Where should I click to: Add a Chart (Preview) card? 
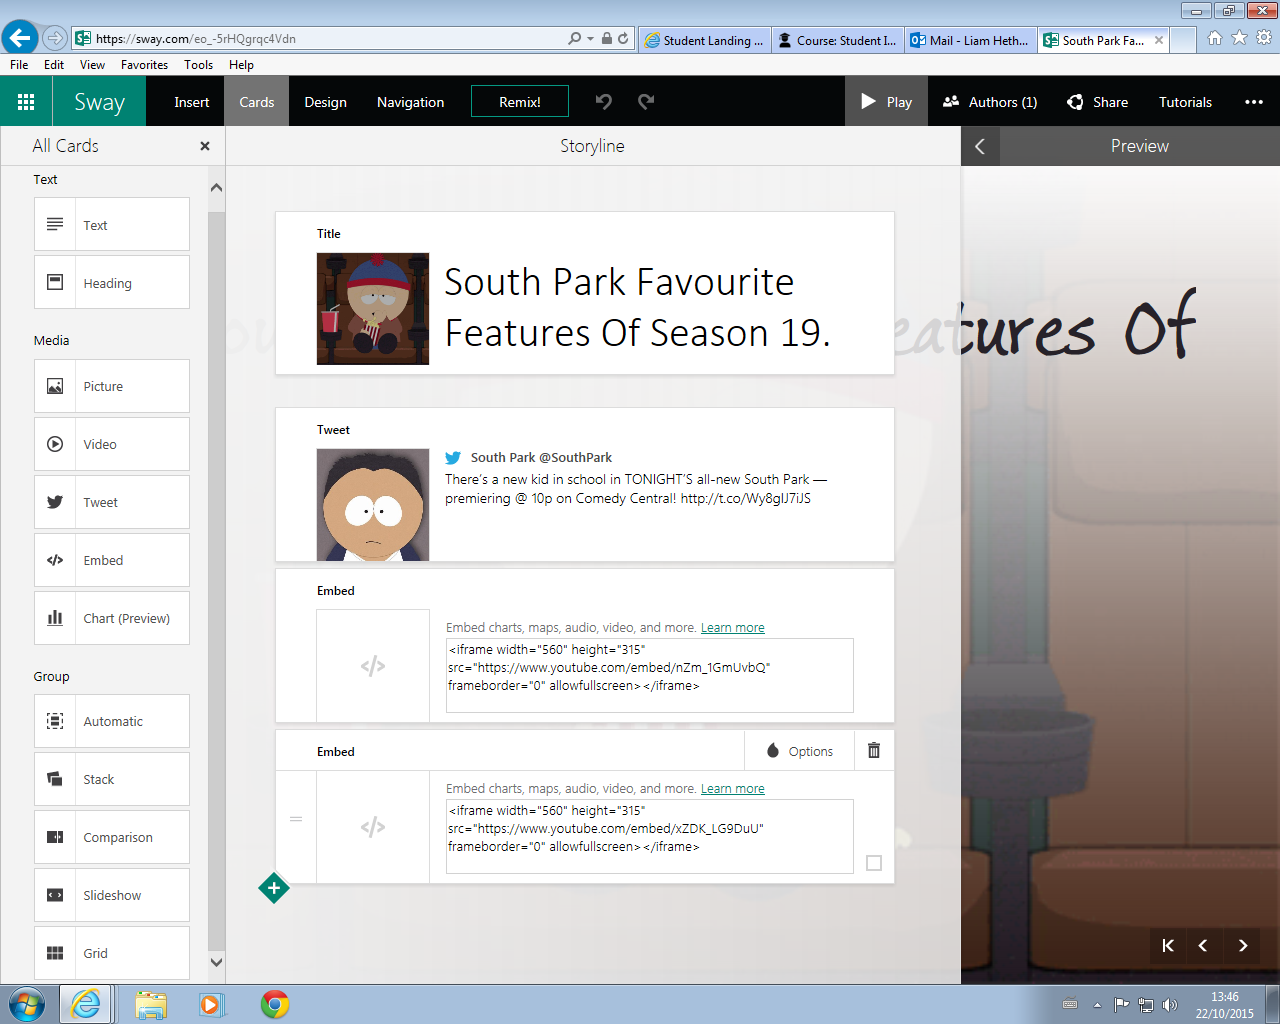(x=112, y=618)
